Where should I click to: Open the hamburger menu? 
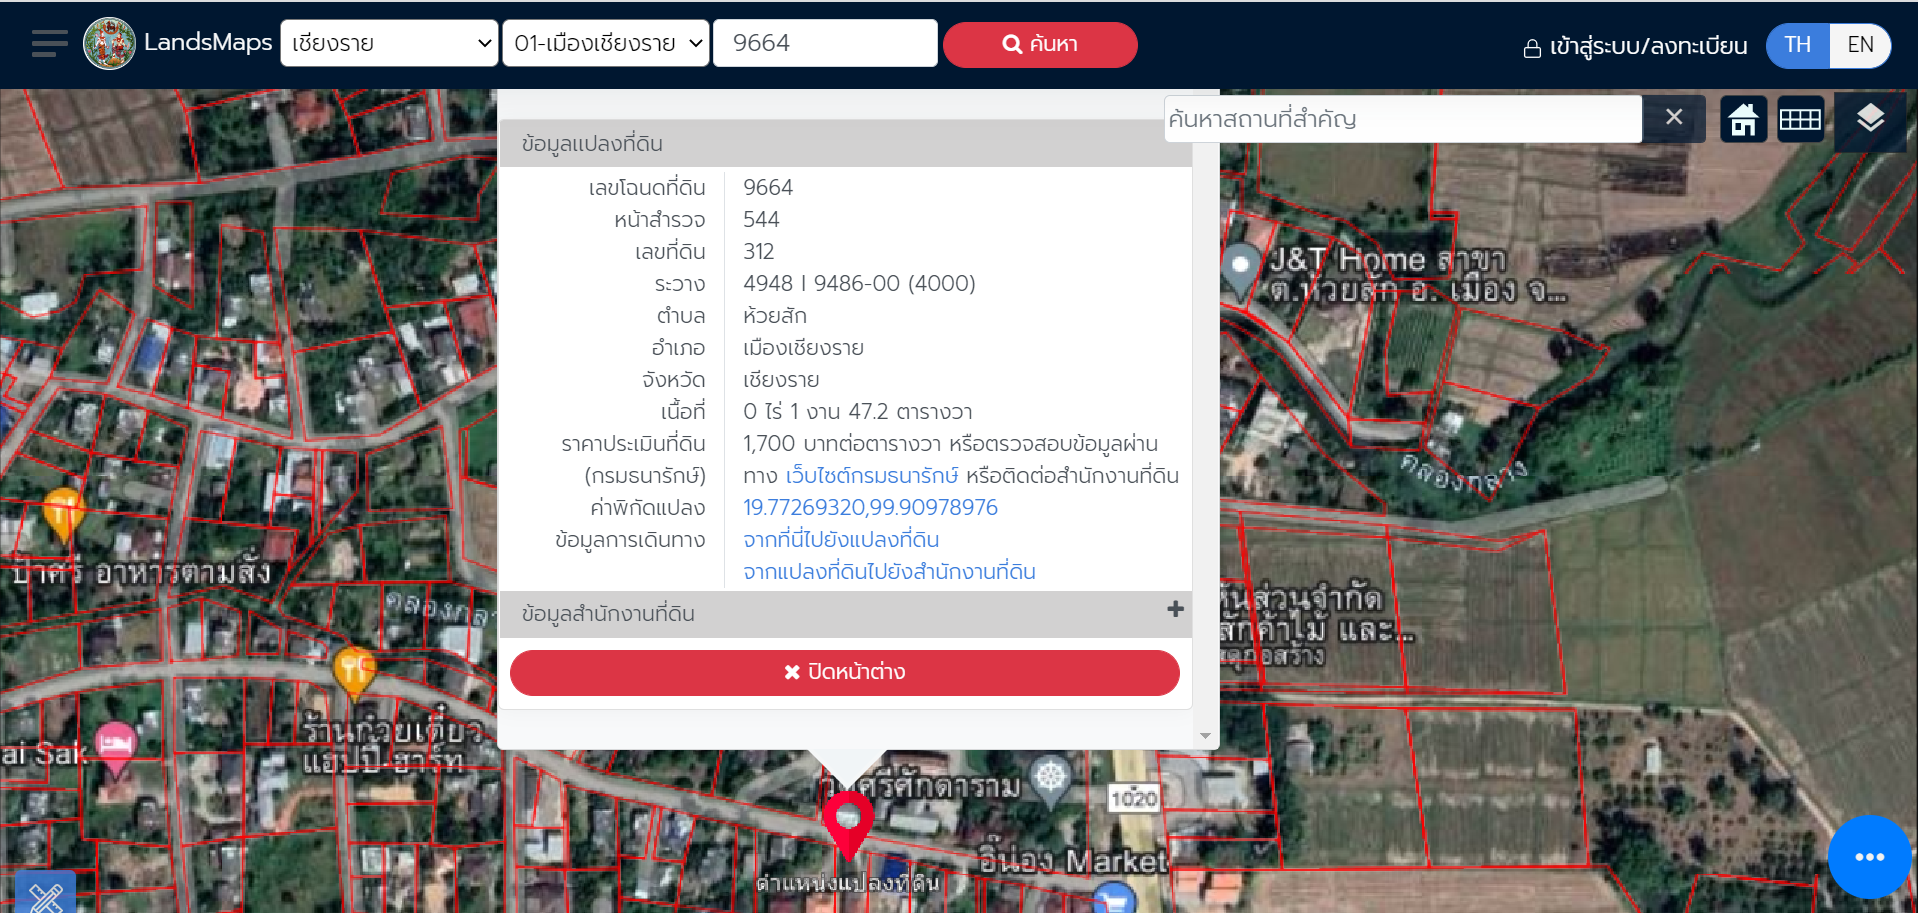tap(49, 44)
